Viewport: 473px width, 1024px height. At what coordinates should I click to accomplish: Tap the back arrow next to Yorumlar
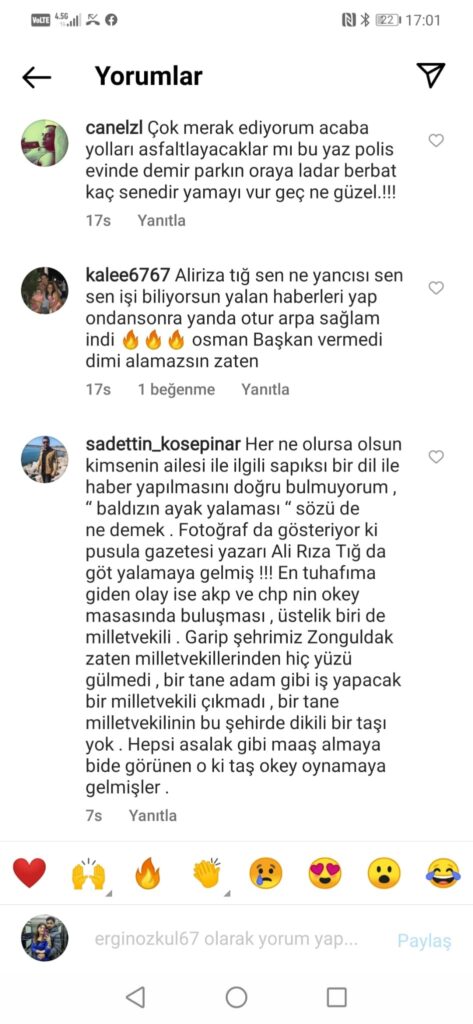(x=37, y=77)
